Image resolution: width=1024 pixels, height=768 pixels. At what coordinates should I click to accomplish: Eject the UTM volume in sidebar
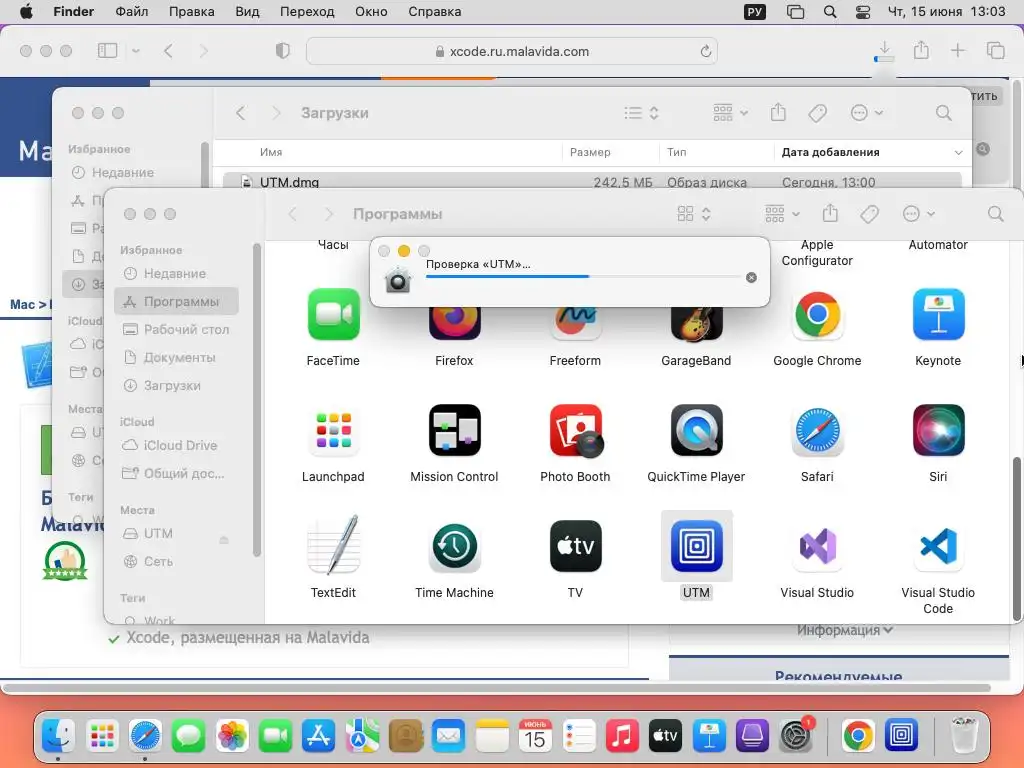tap(224, 539)
